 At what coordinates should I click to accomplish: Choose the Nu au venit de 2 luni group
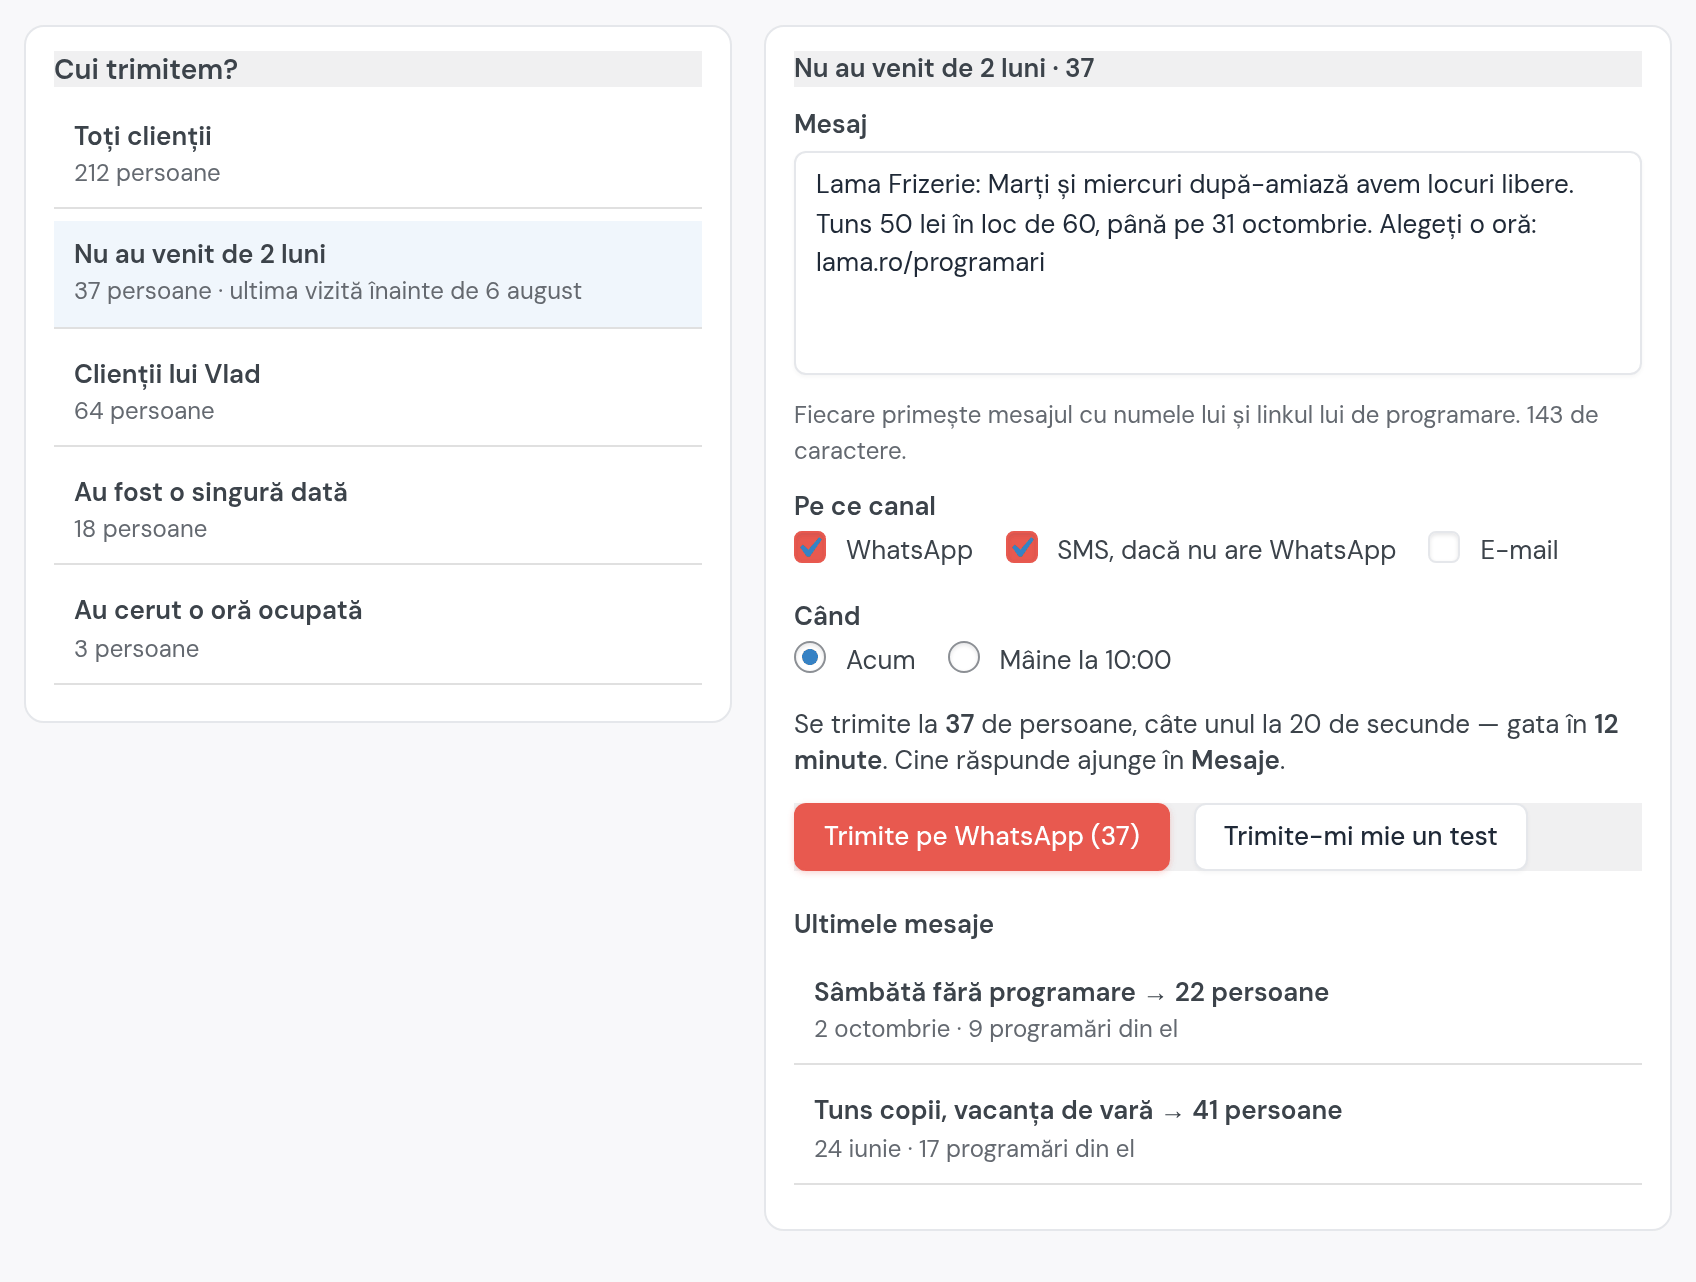[378, 273]
